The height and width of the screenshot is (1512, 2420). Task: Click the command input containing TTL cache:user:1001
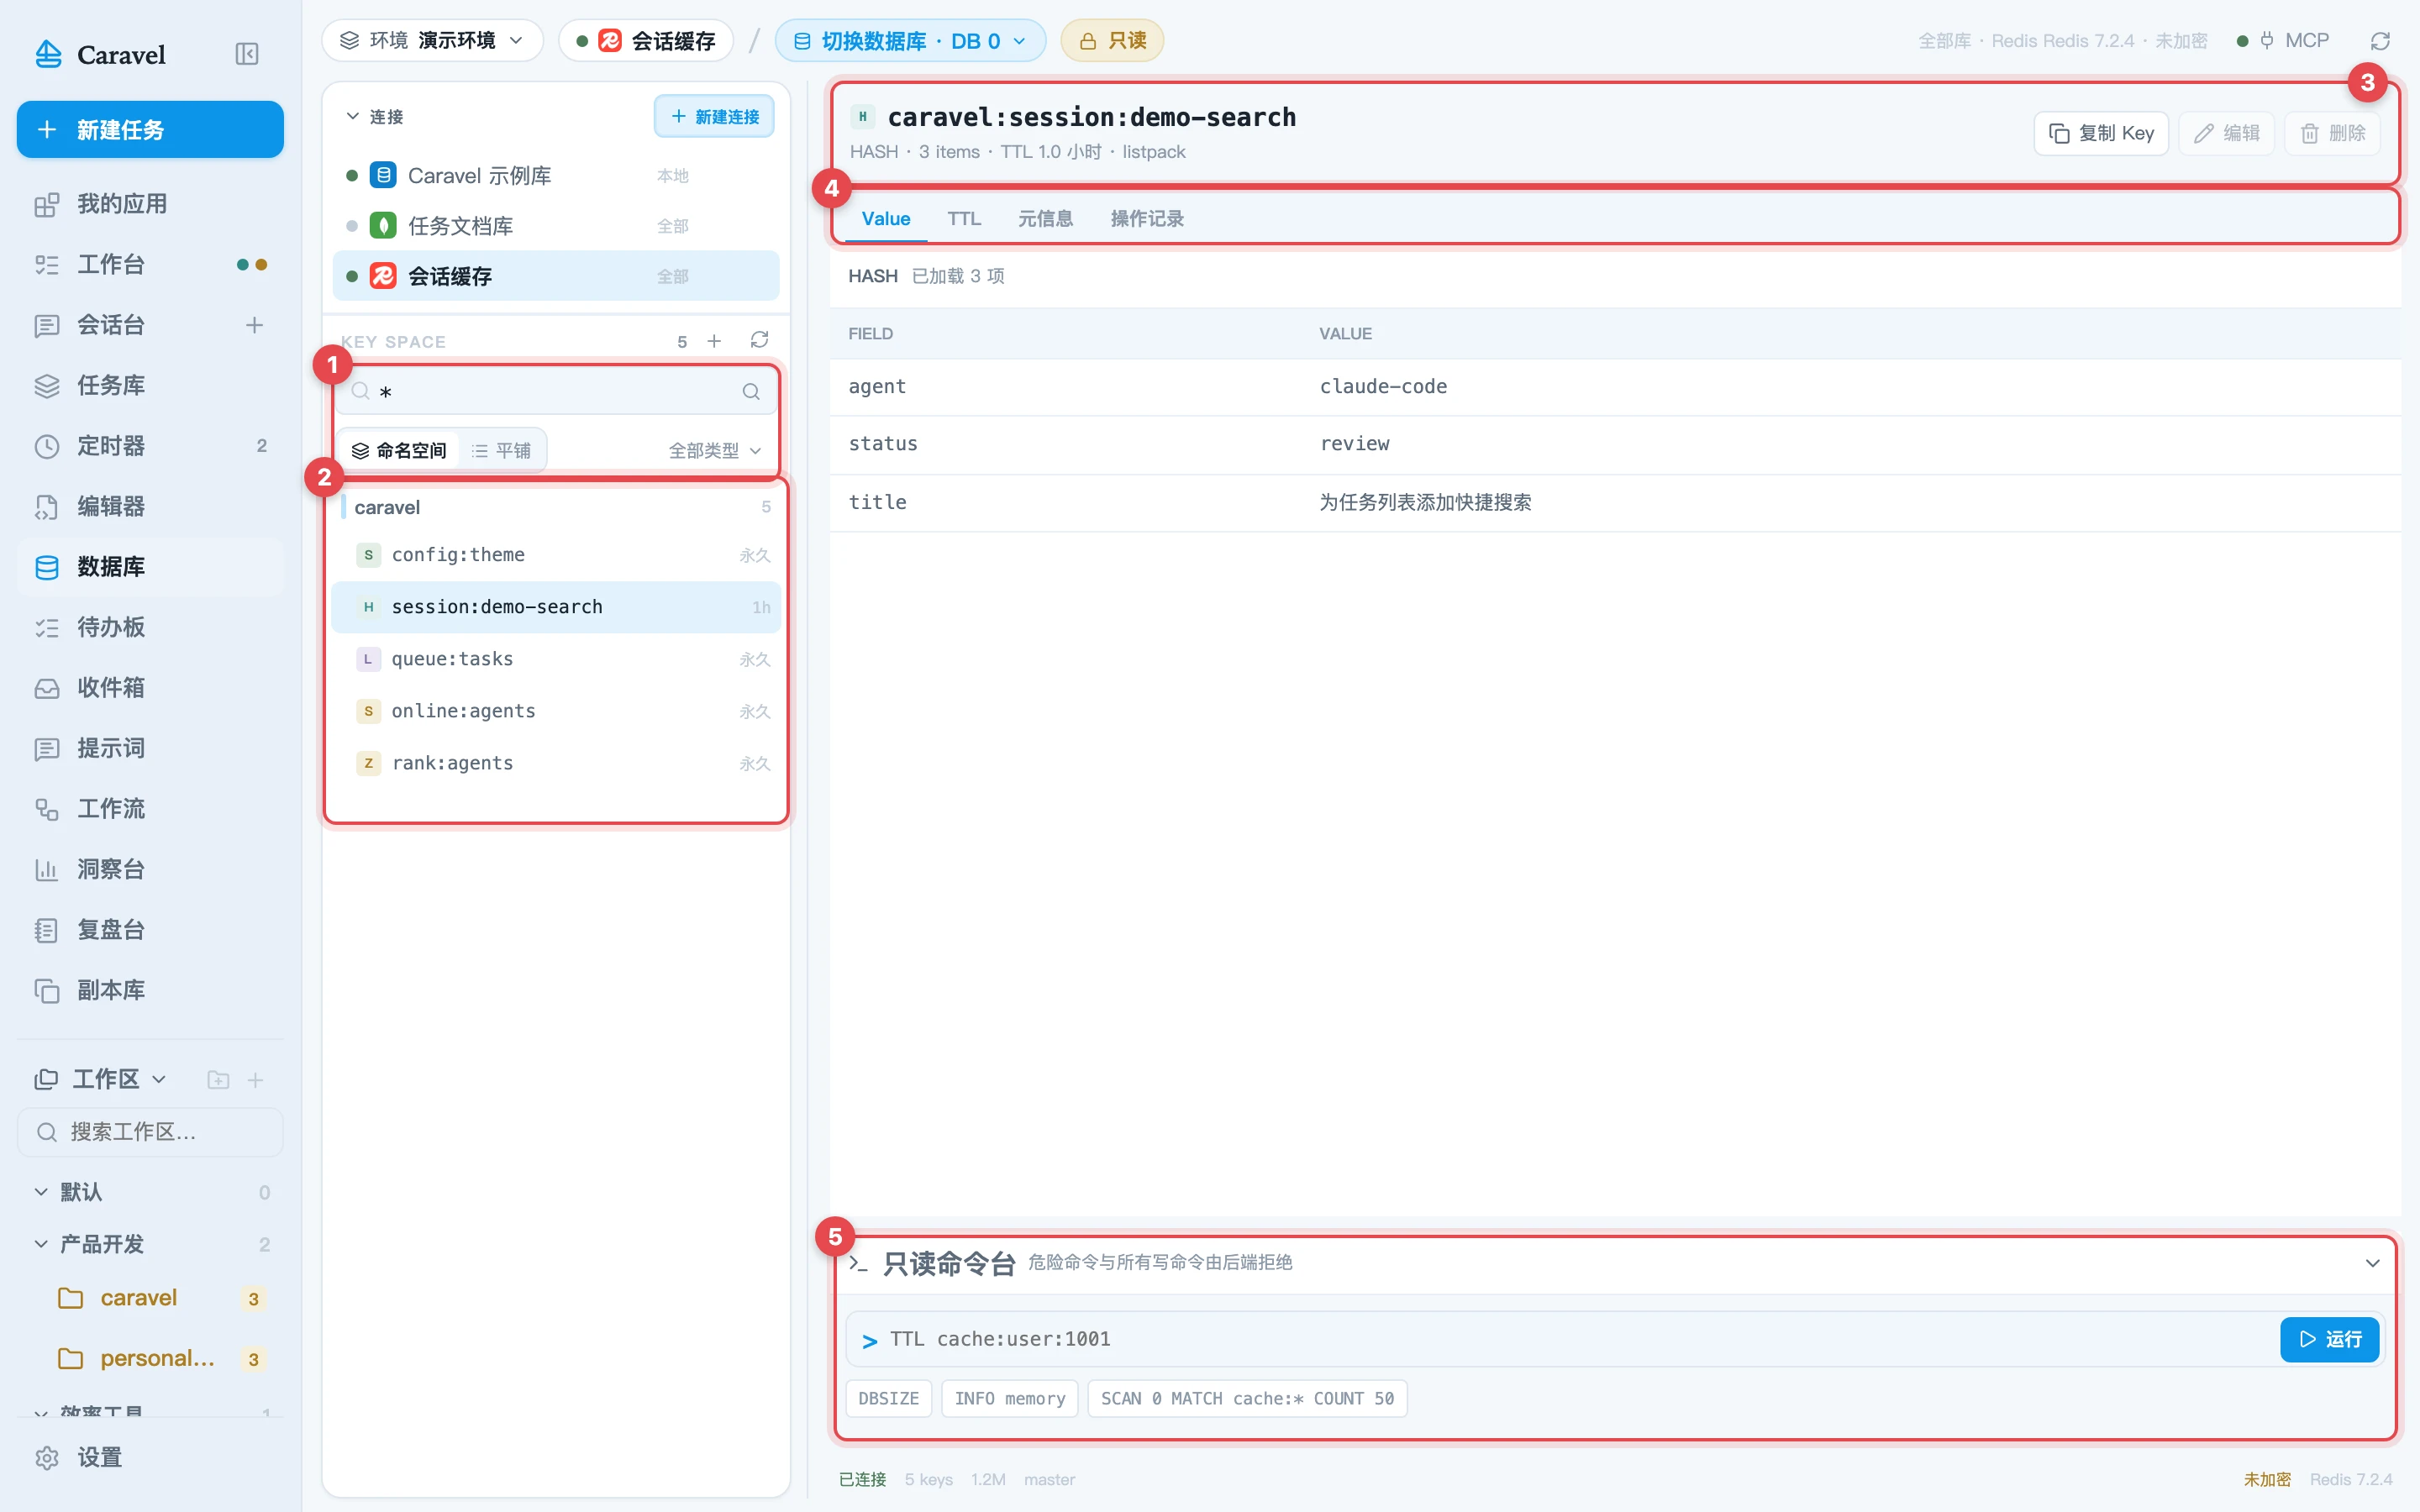pyautogui.click(x=1564, y=1339)
